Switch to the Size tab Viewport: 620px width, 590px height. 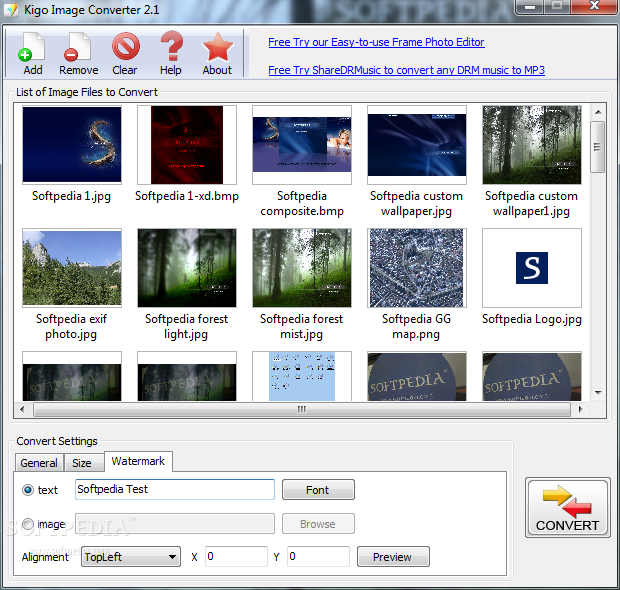click(x=82, y=463)
